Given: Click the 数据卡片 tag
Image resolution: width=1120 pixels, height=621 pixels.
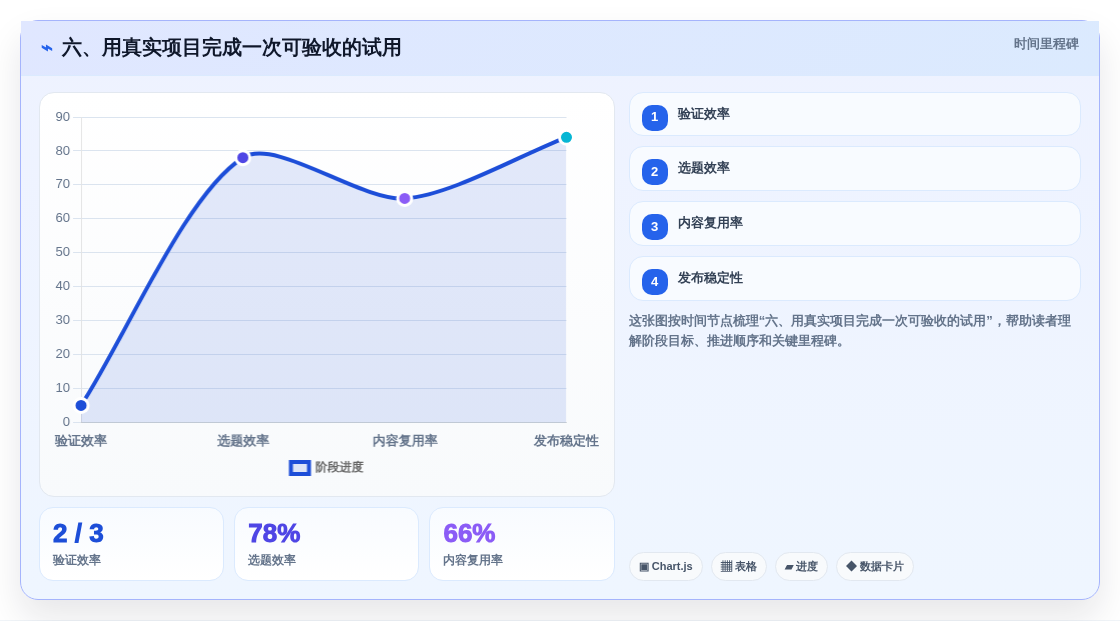Looking at the screenshot, I should pos(875,567).
